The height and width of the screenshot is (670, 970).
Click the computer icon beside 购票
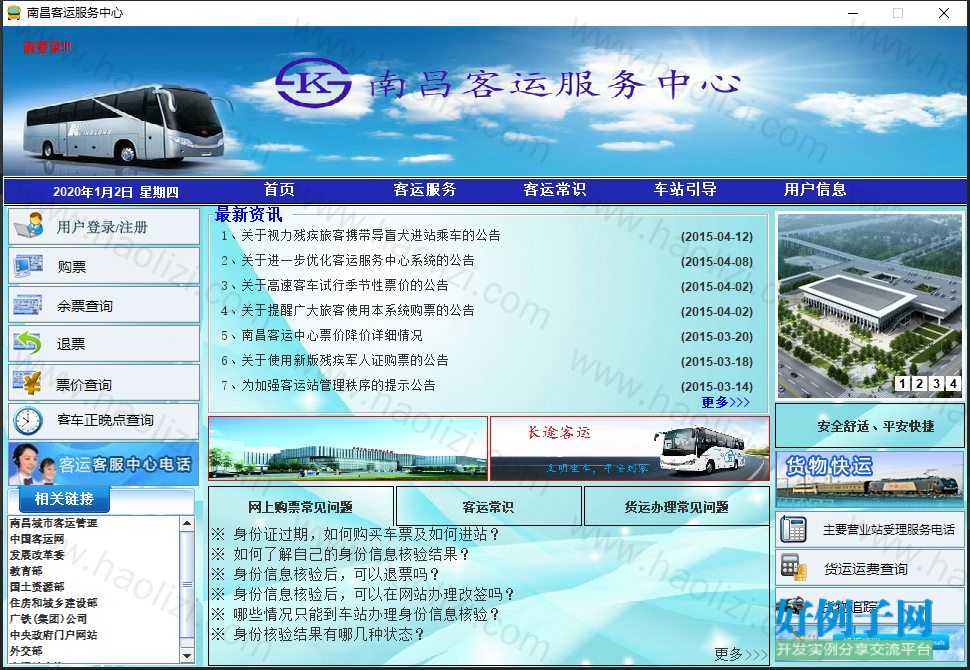coord(28,265)
